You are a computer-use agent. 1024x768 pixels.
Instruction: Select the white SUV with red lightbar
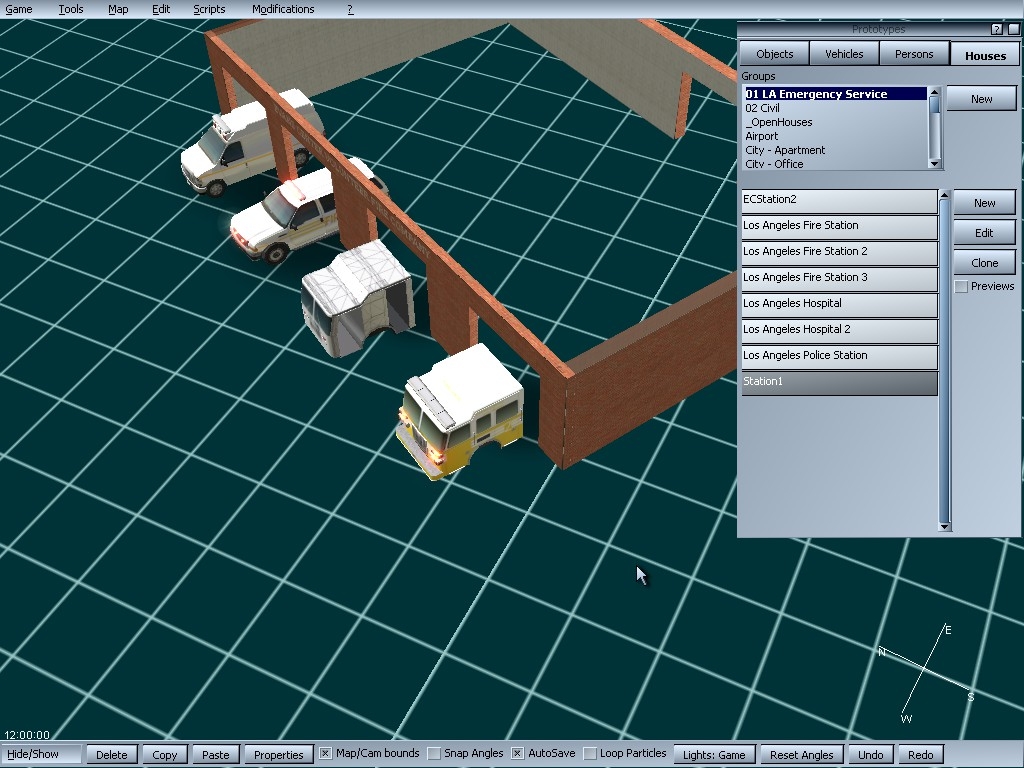pos(294,212)
